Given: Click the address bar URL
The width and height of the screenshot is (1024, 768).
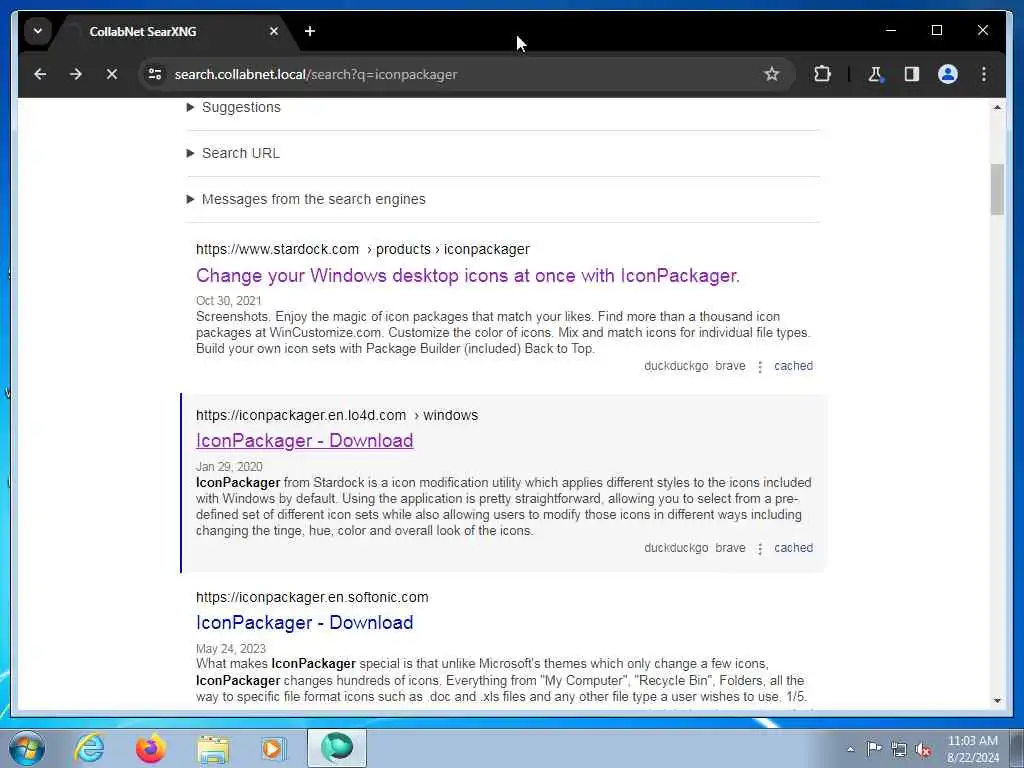Looking at the screenshot, I should pyautogui.click(x=315, y=74).
